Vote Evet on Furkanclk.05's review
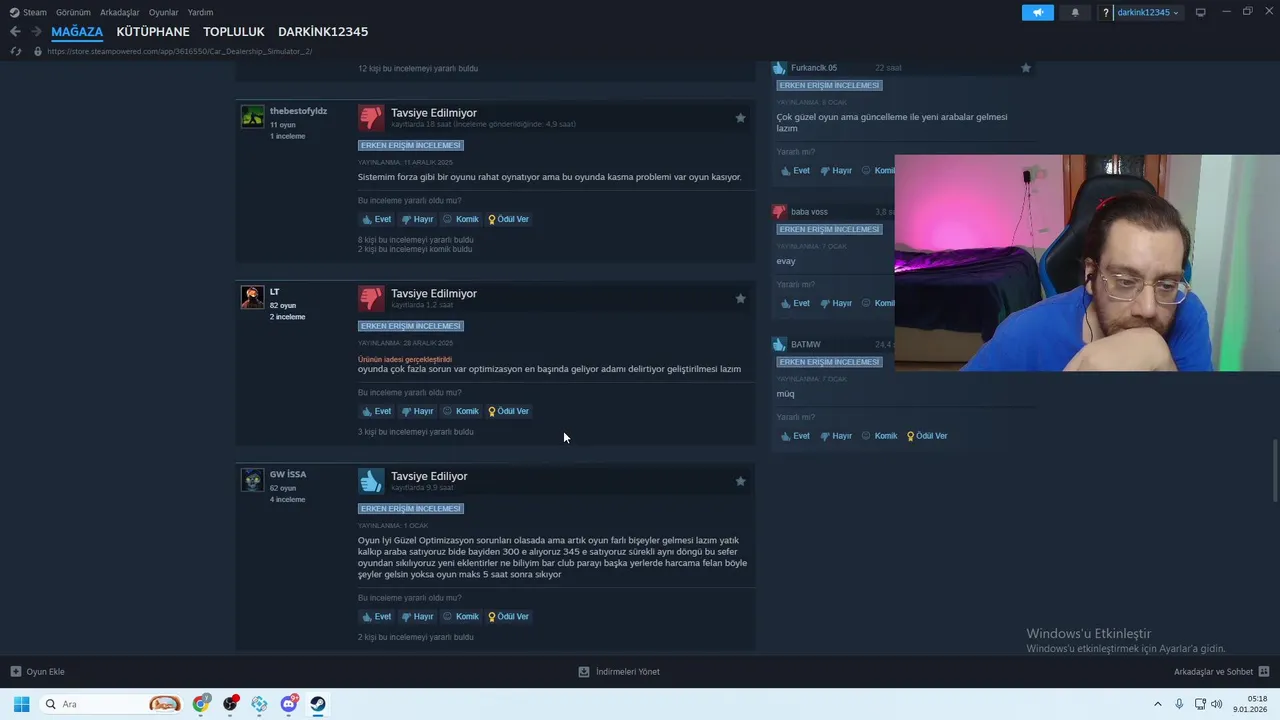This screenshot has height=720, width=1280. coord(796,171)
